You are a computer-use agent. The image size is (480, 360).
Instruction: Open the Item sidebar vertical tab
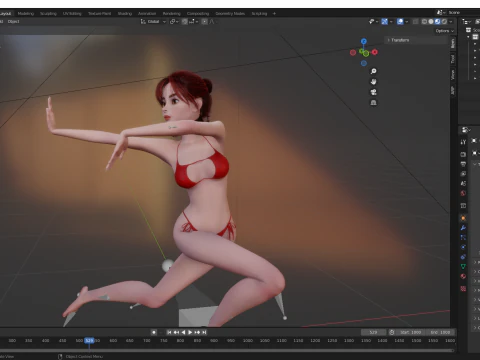(453, 44)
